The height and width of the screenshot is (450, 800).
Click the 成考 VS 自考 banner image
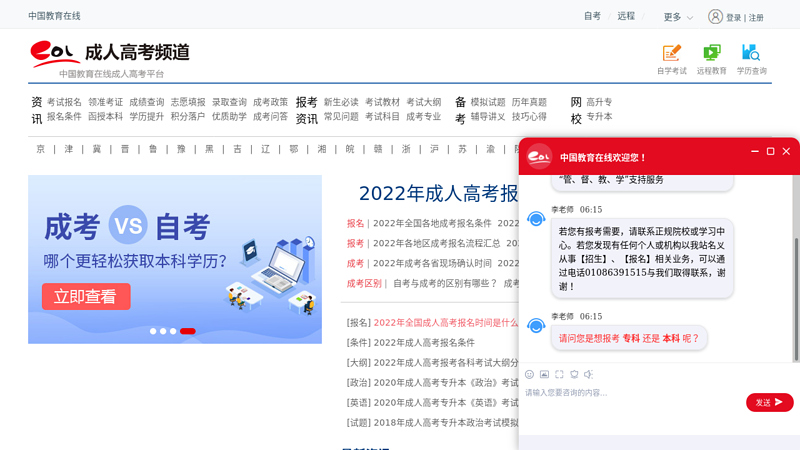[x=175, y=259]
